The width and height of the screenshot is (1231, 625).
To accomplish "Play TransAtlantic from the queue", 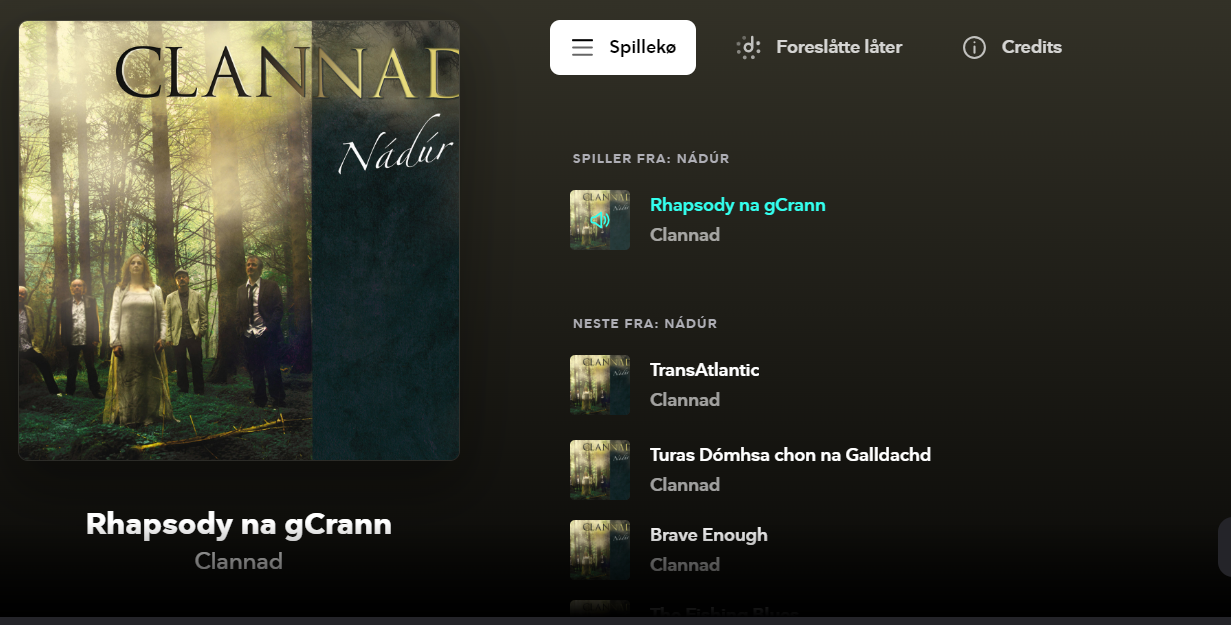I will pos(705,370).
